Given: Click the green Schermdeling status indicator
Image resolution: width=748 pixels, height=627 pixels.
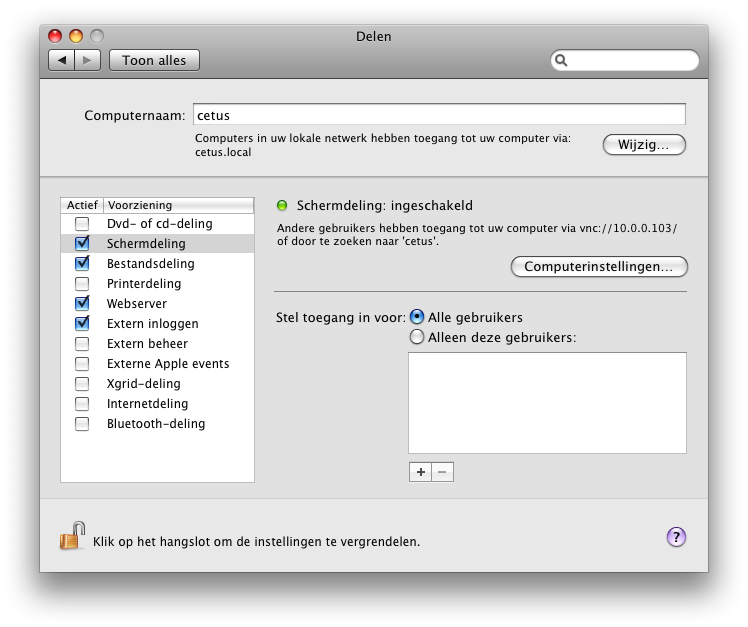Looking at the screenshot, I should [x=282, y=206].
